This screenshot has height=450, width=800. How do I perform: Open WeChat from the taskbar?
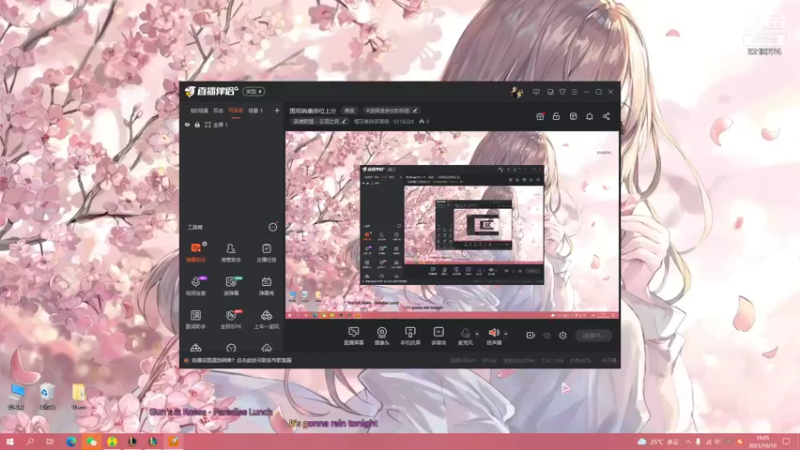point(91,441)
